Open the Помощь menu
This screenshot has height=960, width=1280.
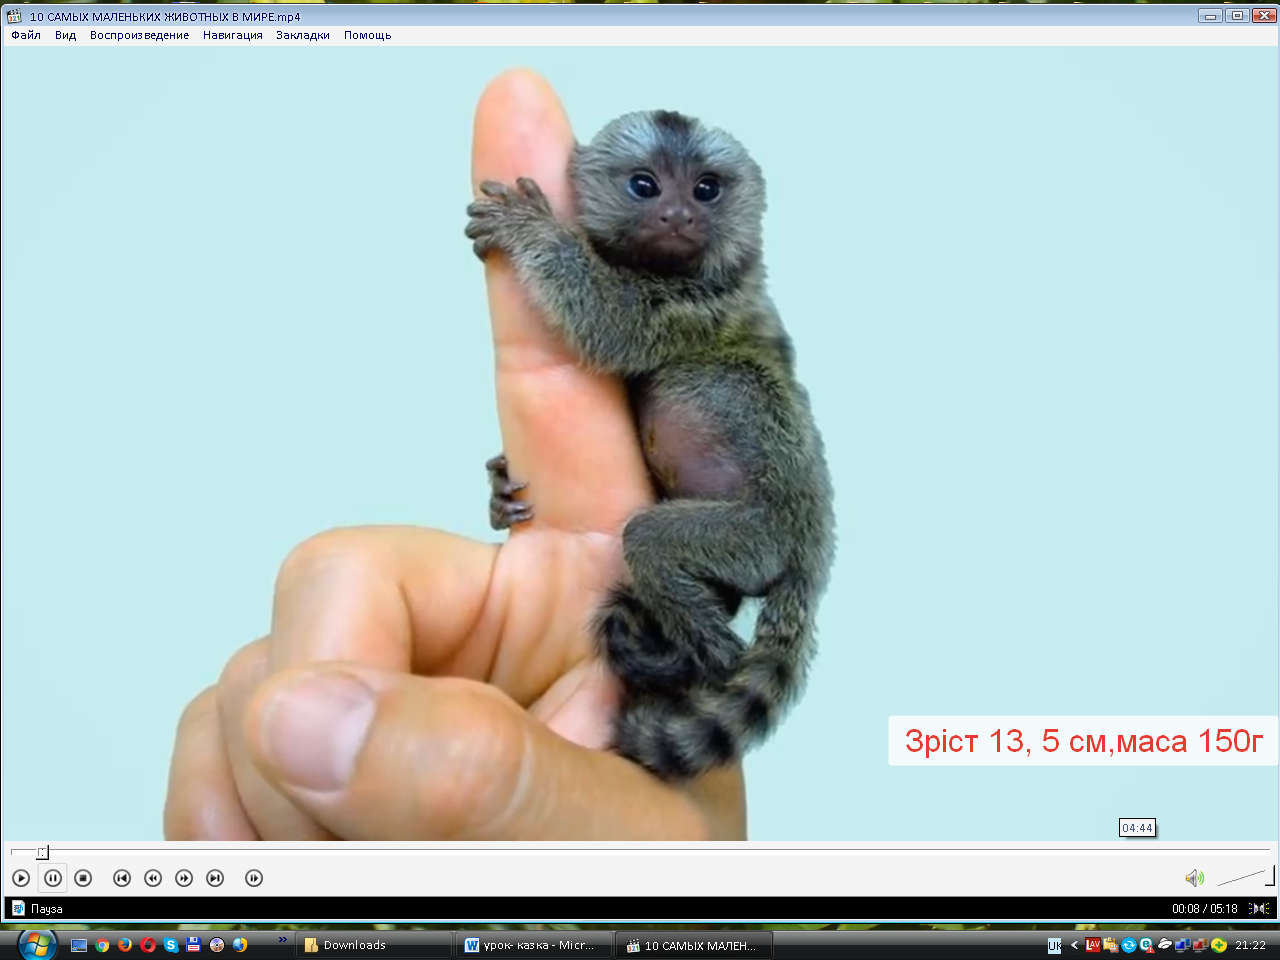tap(367, 35)
